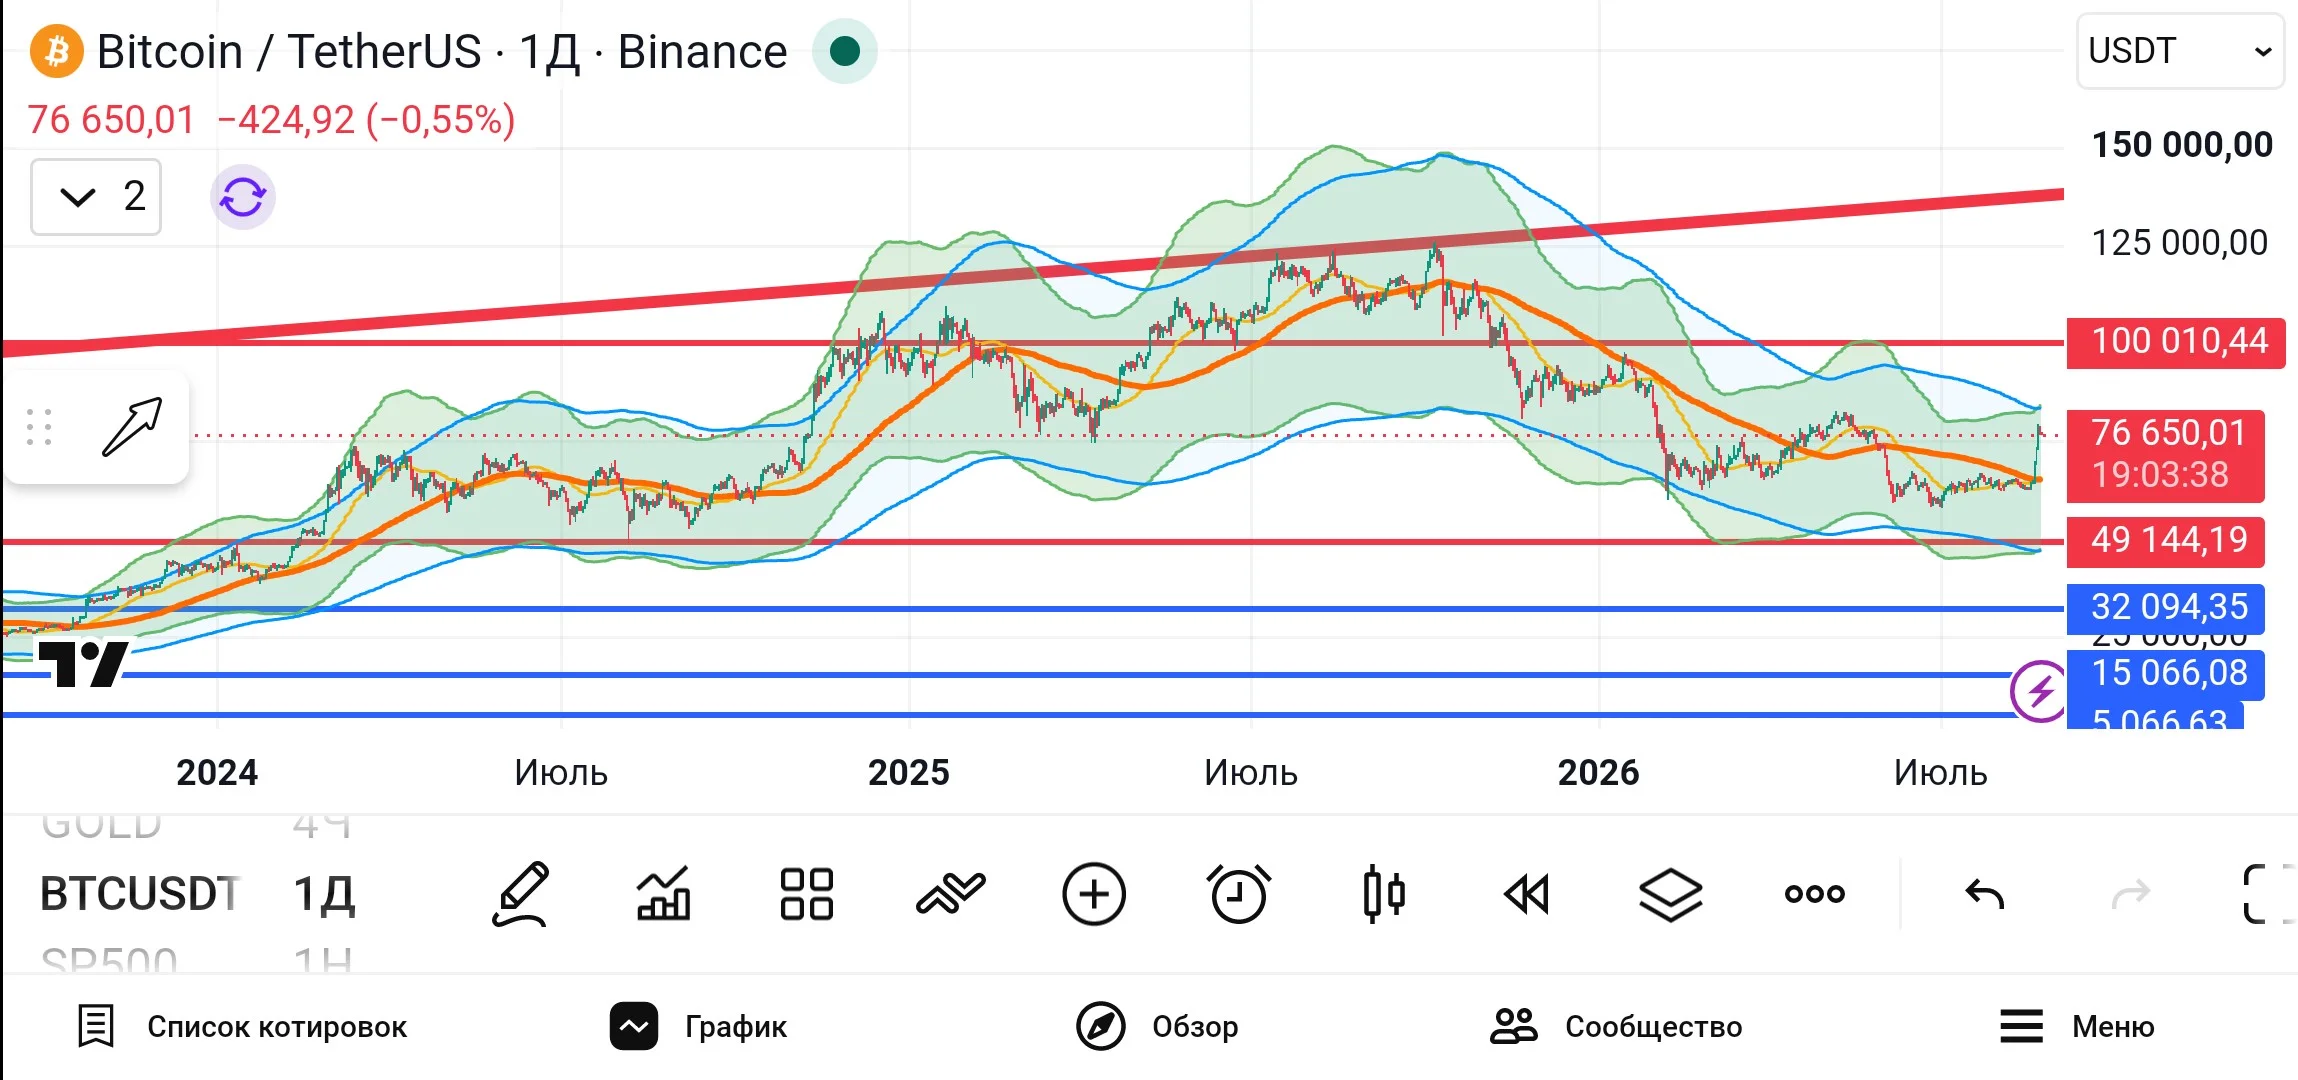The height and width of the screenshot is (1080, 2298).
Task: Click the 15 066,08 blue price label
Action: 2166,675
